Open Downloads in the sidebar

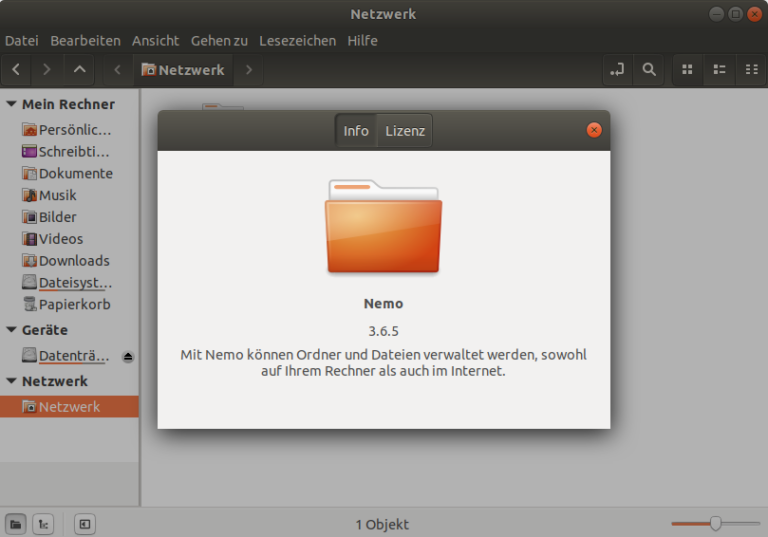[x=69, y=261]
